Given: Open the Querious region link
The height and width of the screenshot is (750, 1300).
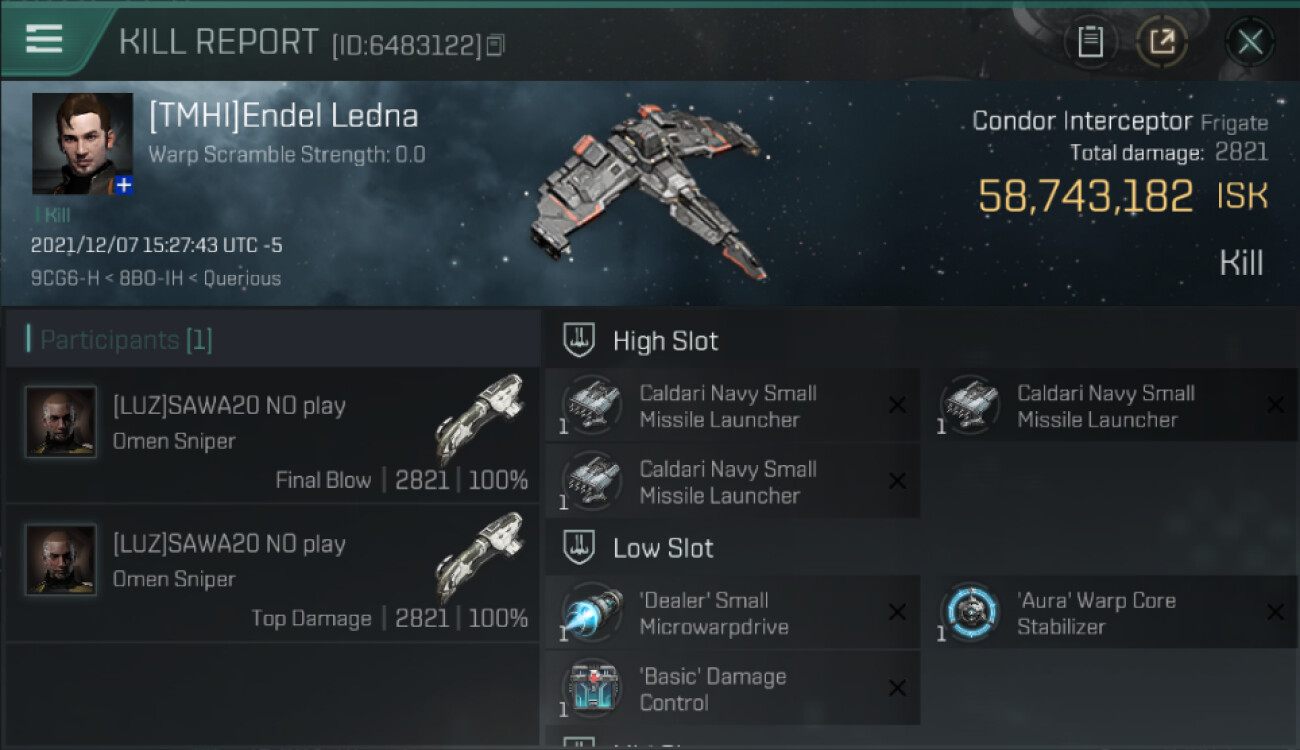Looking at the screenshot, I should pos(242,278).
